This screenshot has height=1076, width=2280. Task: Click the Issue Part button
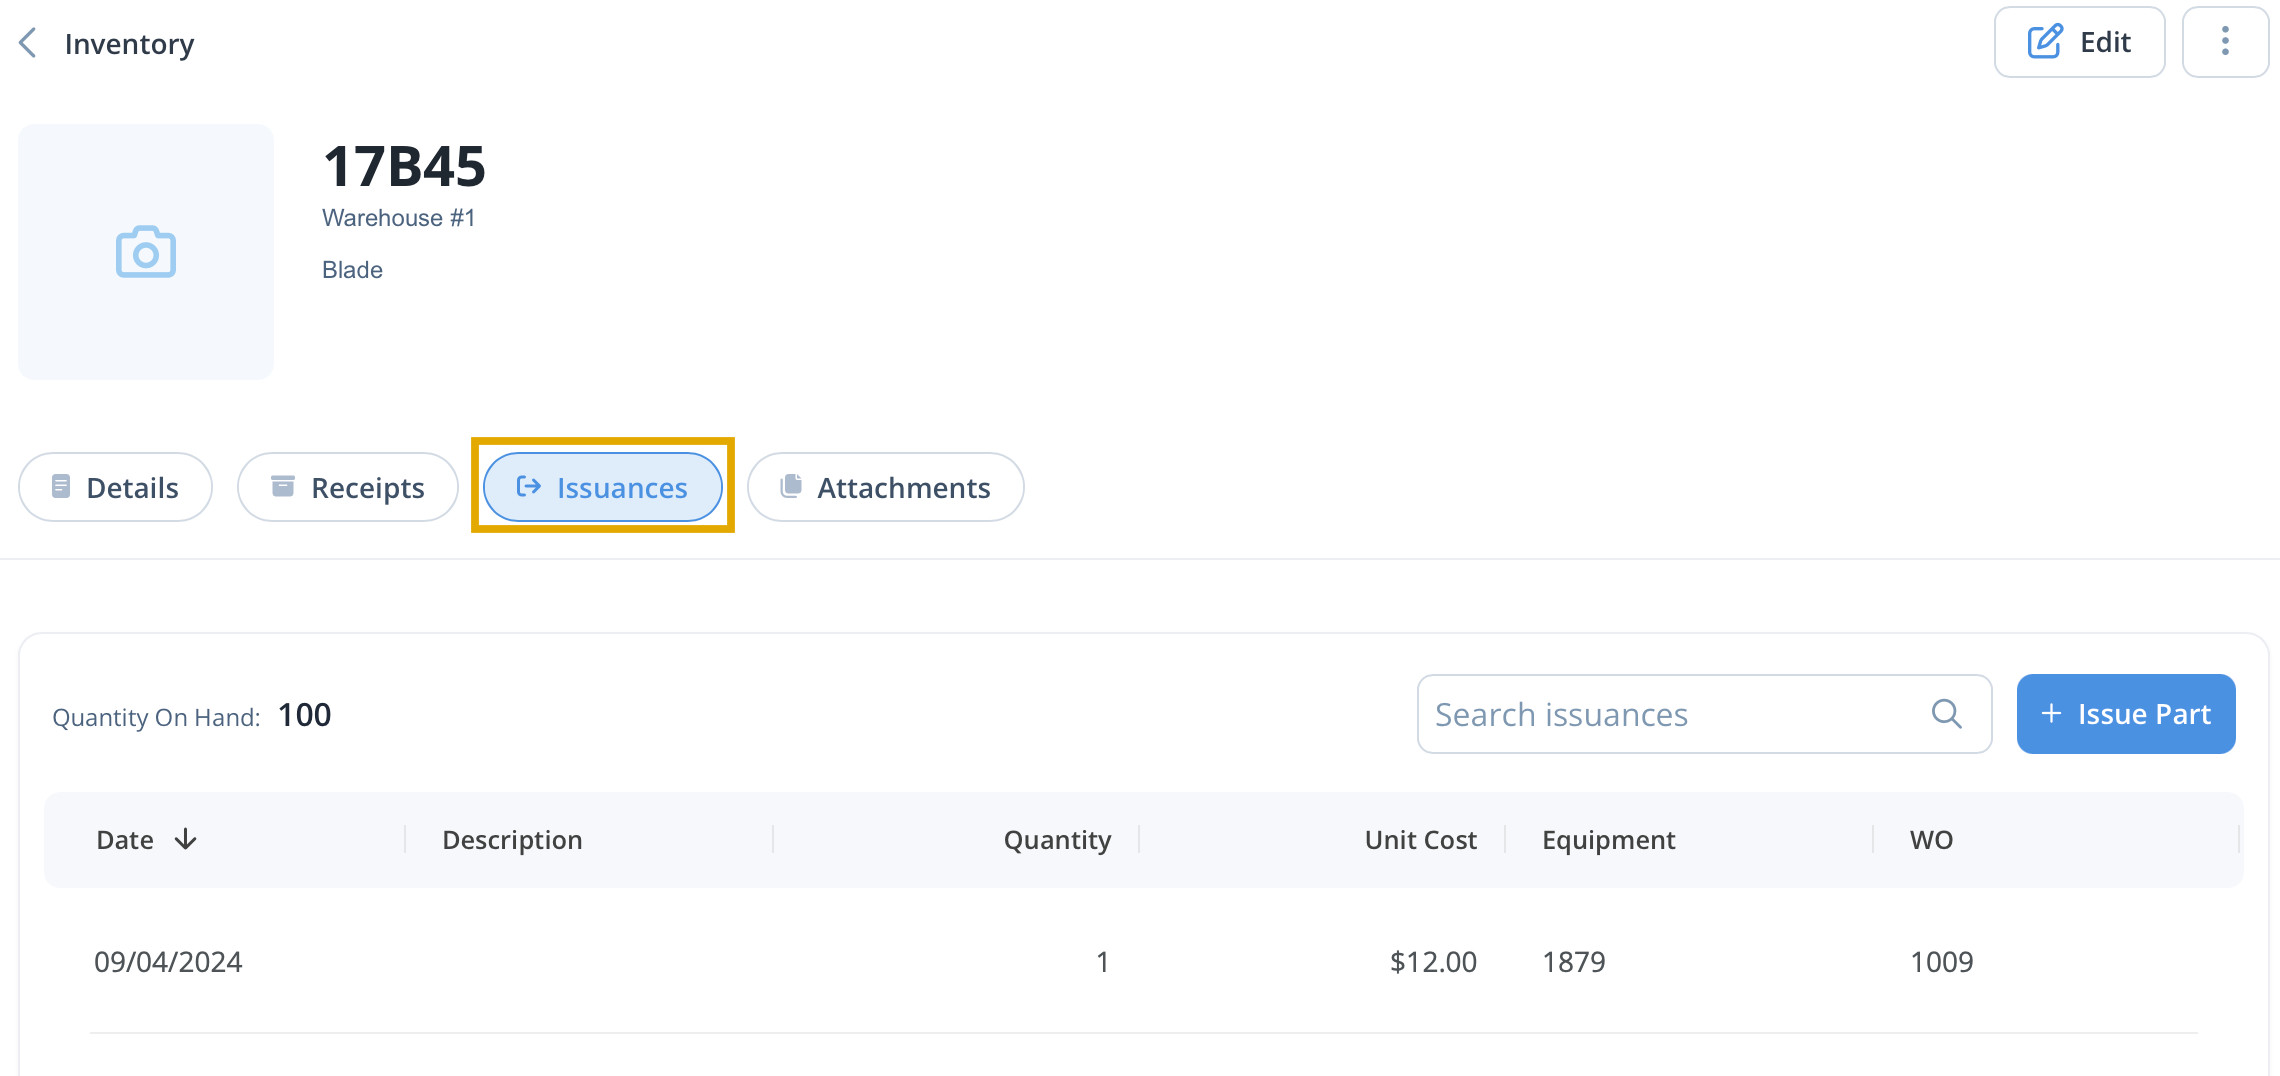click(x=2126, y=714)
